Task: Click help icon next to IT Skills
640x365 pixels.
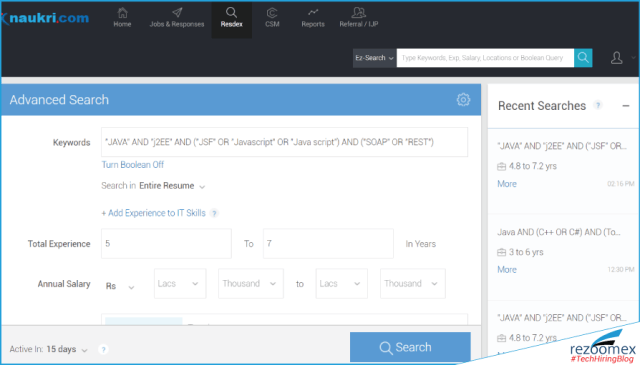Action: (214, 213)
